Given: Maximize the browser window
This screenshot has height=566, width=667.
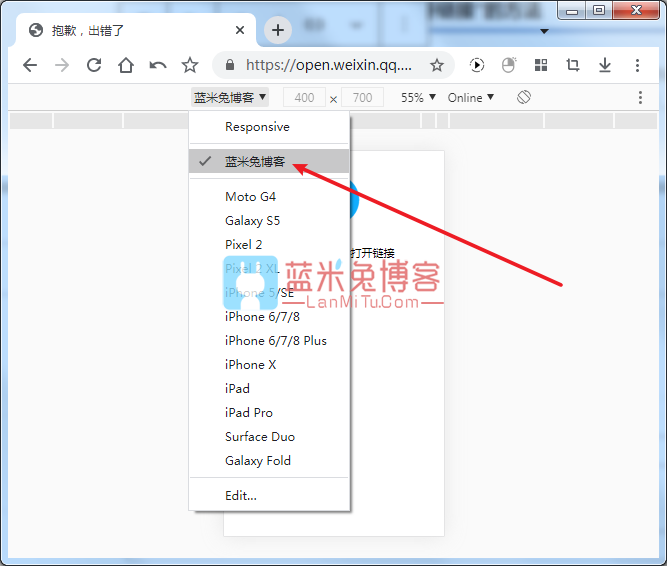Looking at the screenshot, I should point(599,11).
